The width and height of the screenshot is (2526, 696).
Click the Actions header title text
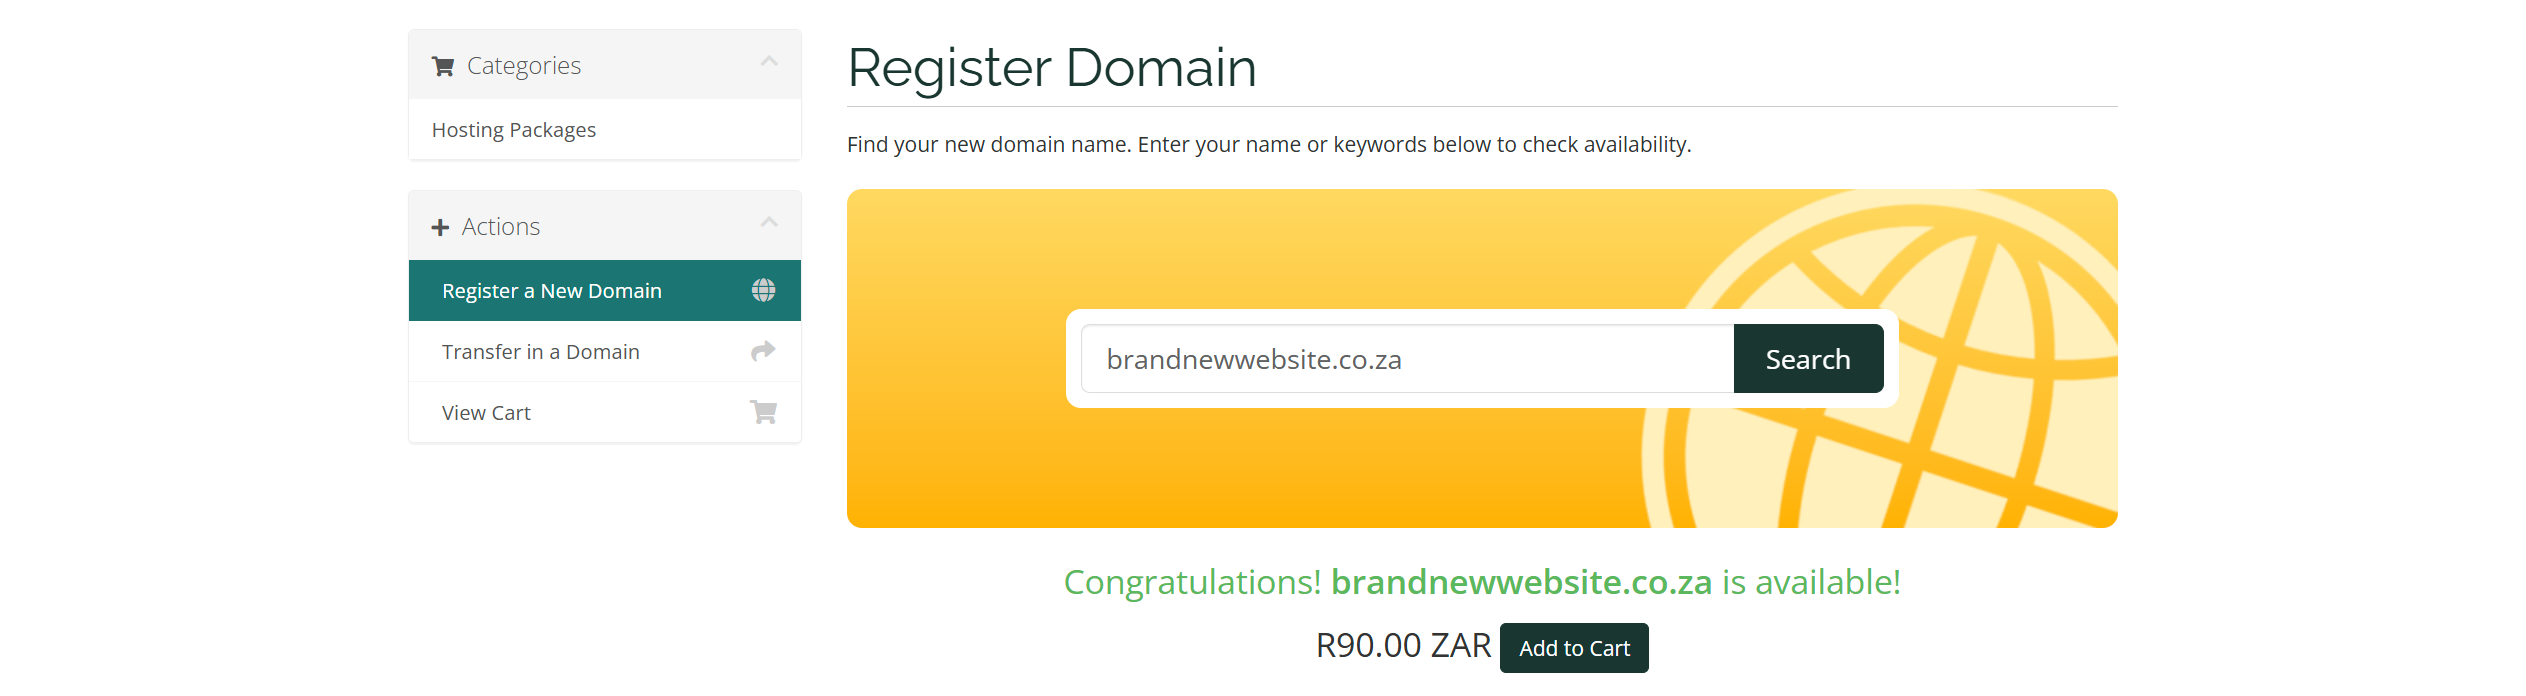pos(501,227)
